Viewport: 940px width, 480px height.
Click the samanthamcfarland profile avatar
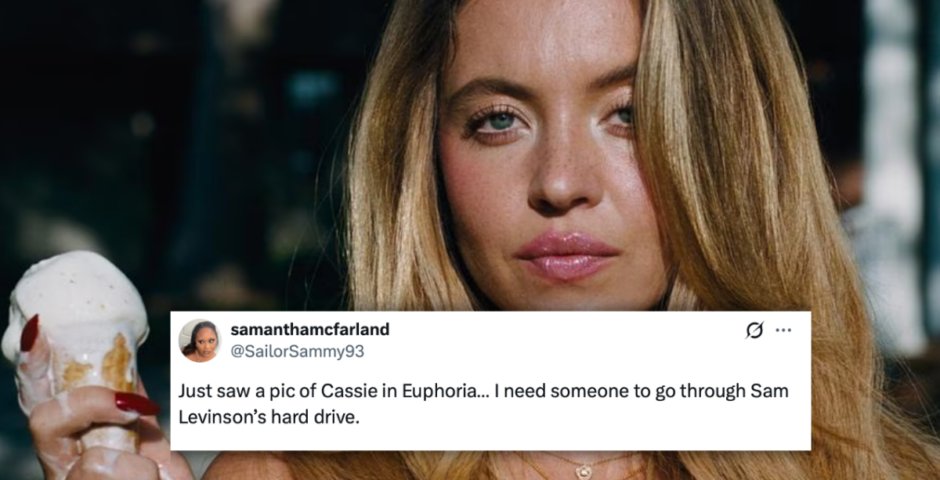[199, 340]
